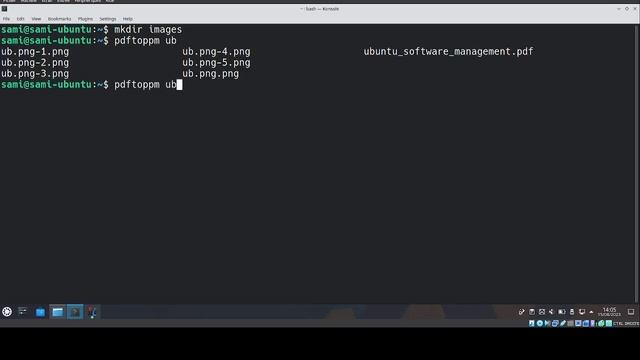Screen dimensions: 640x360
Task: Click the 'mkdir images' command line
Action: [148, 30]
